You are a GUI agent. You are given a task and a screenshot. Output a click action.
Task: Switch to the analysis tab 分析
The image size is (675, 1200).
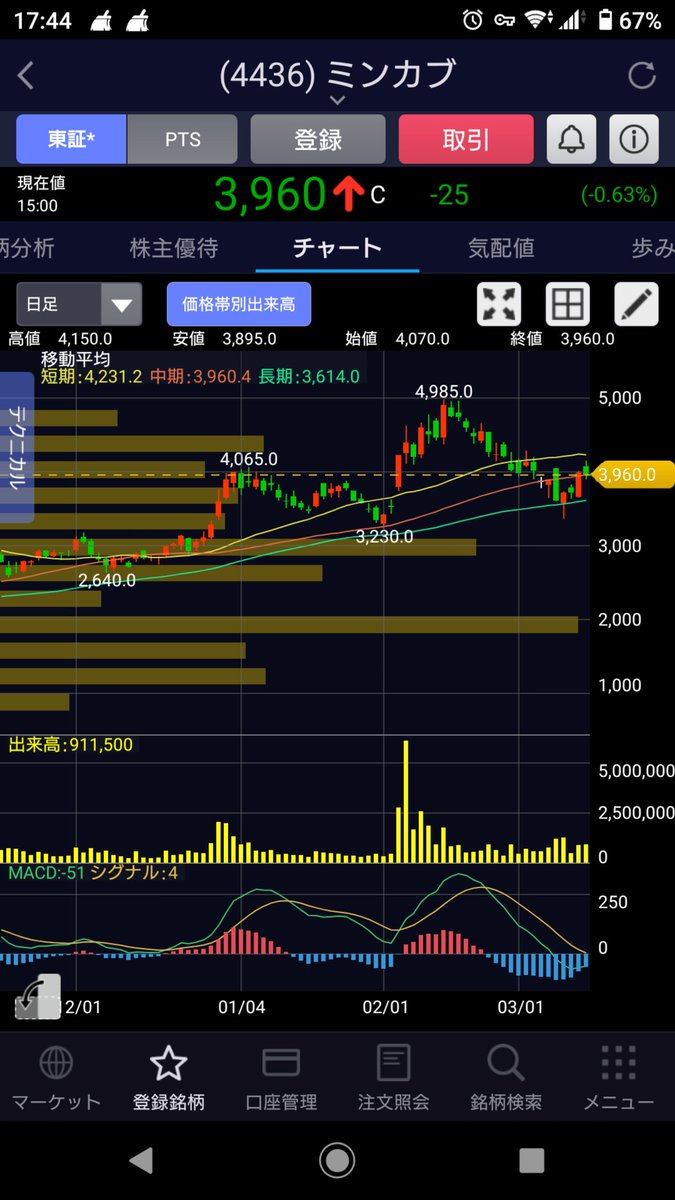click(x=27, y=248)
